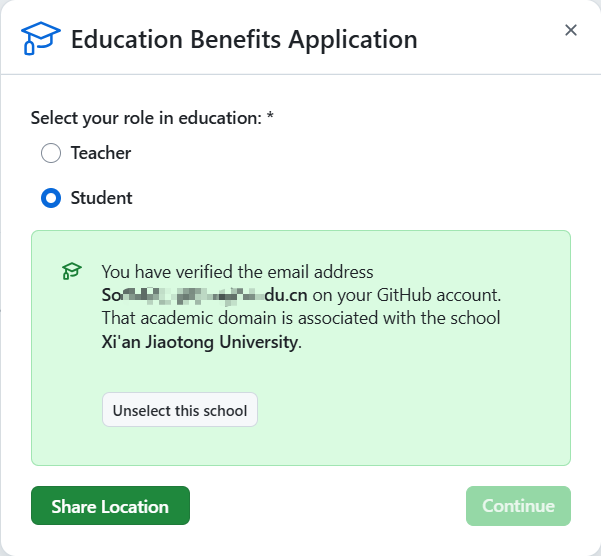Click the Teacher label text
Image resolution: width=601 pixels, height=556 pixels.
point(101,153)
